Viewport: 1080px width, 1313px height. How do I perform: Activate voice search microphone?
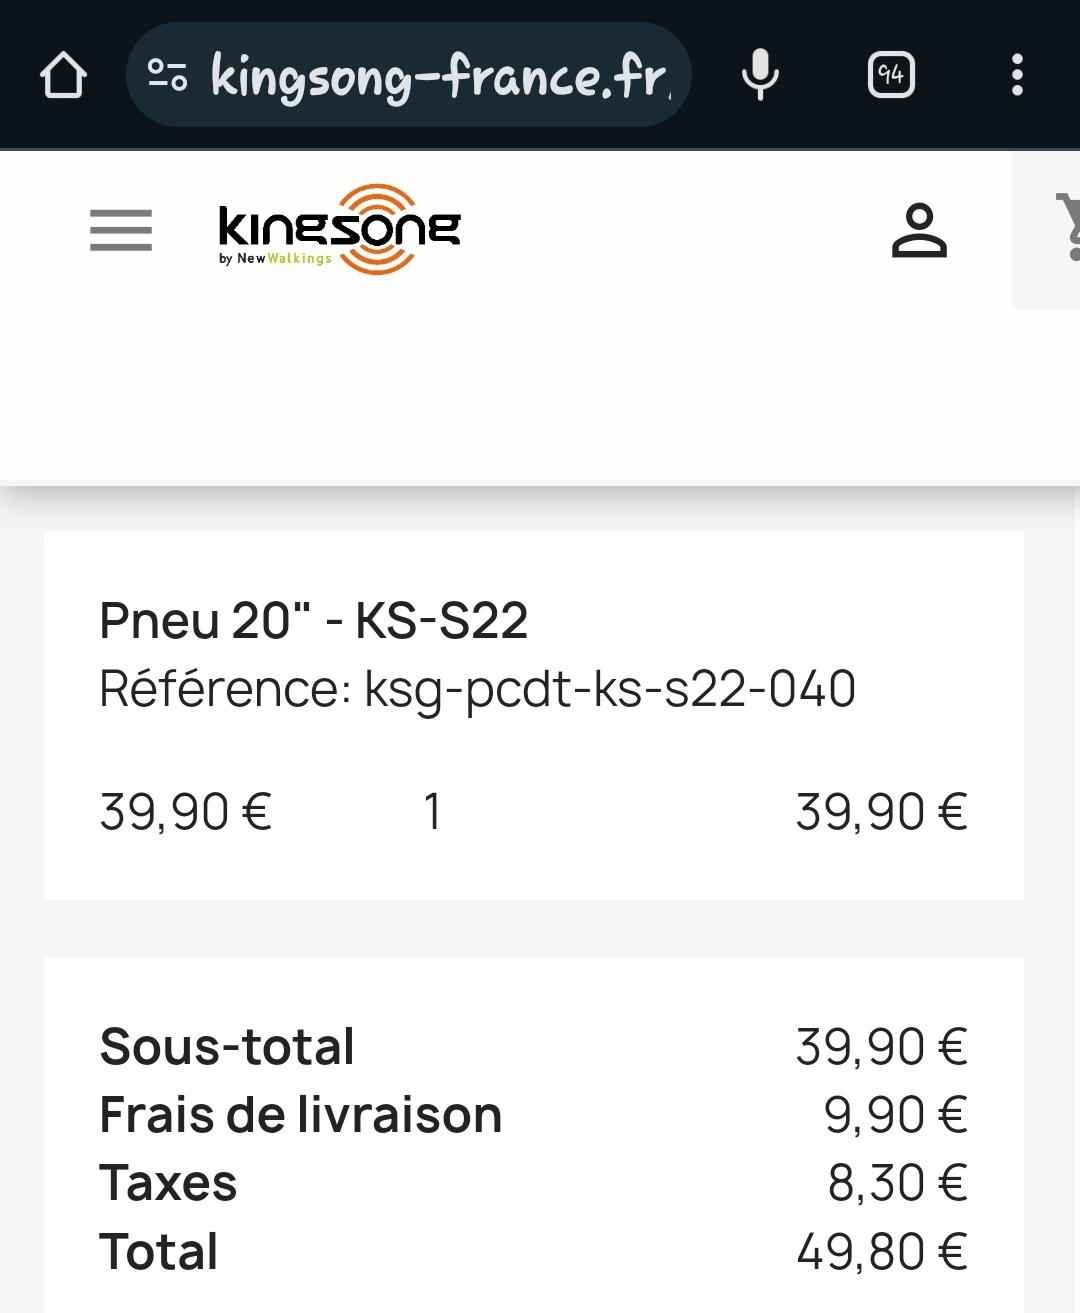tap(760, 75)
